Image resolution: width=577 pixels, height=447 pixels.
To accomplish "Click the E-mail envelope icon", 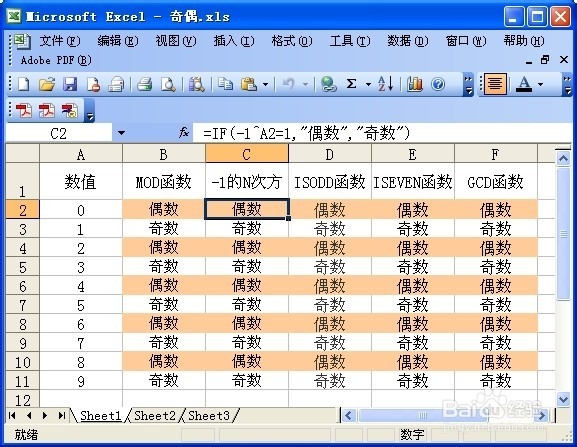I will coord(116,84).
